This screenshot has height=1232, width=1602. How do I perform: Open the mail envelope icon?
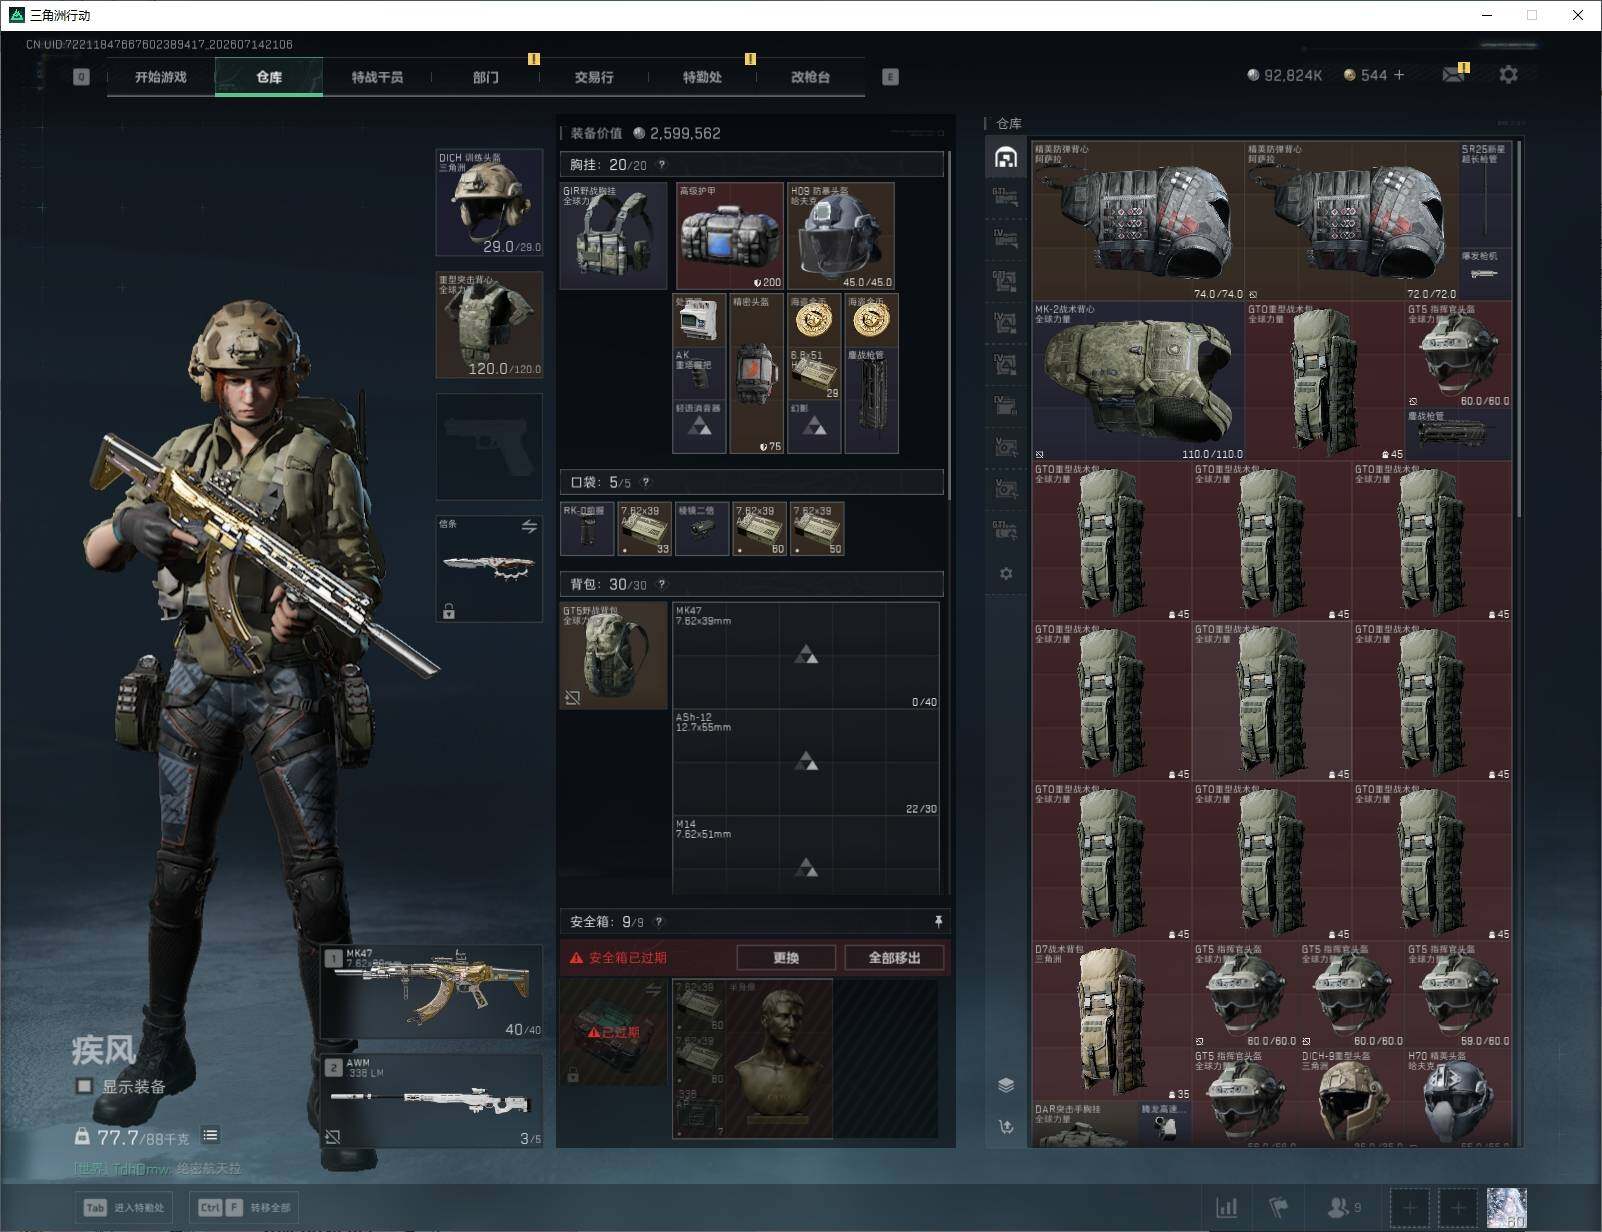tap(1454, 75)
